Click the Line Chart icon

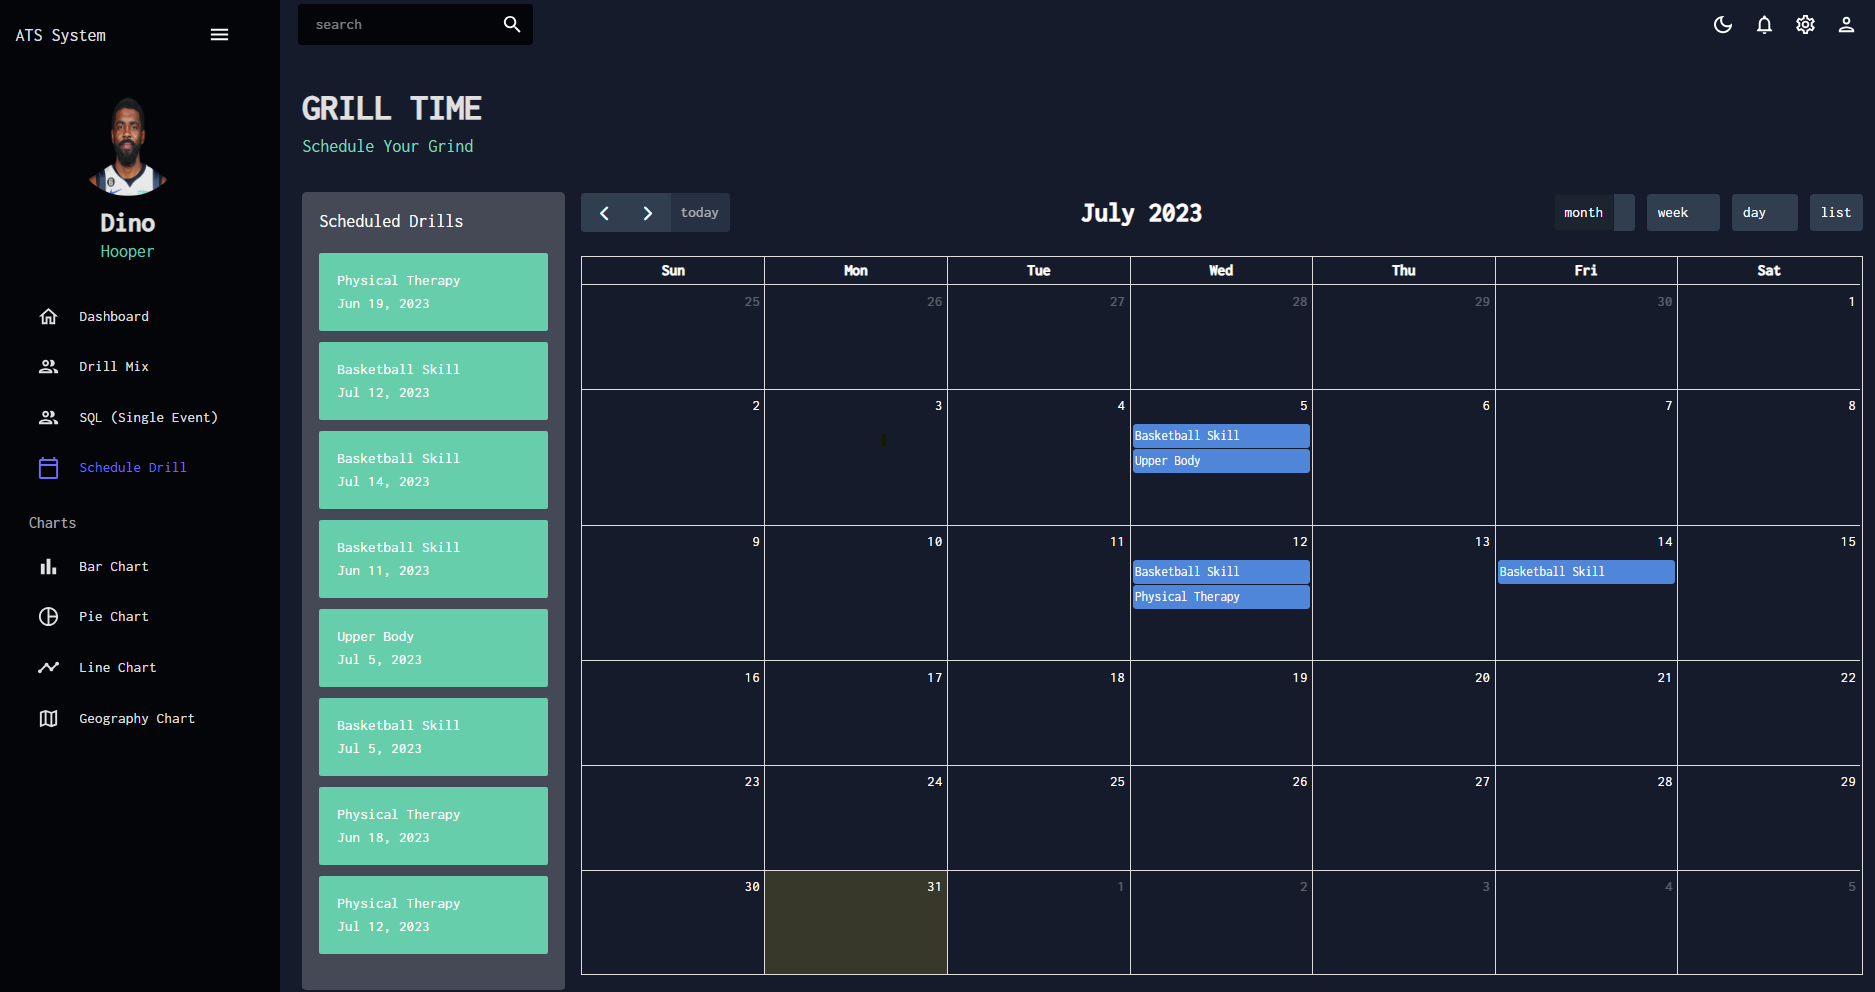(x=48, y=668)
